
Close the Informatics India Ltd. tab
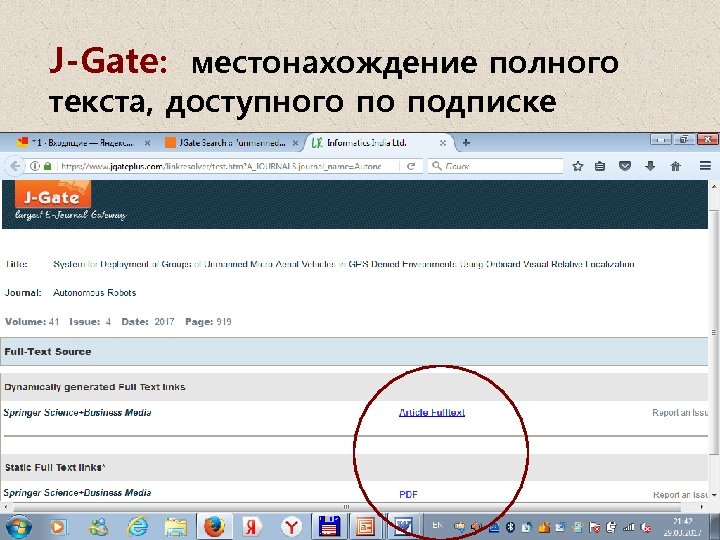pyautogui.click(x=443, y=143)
